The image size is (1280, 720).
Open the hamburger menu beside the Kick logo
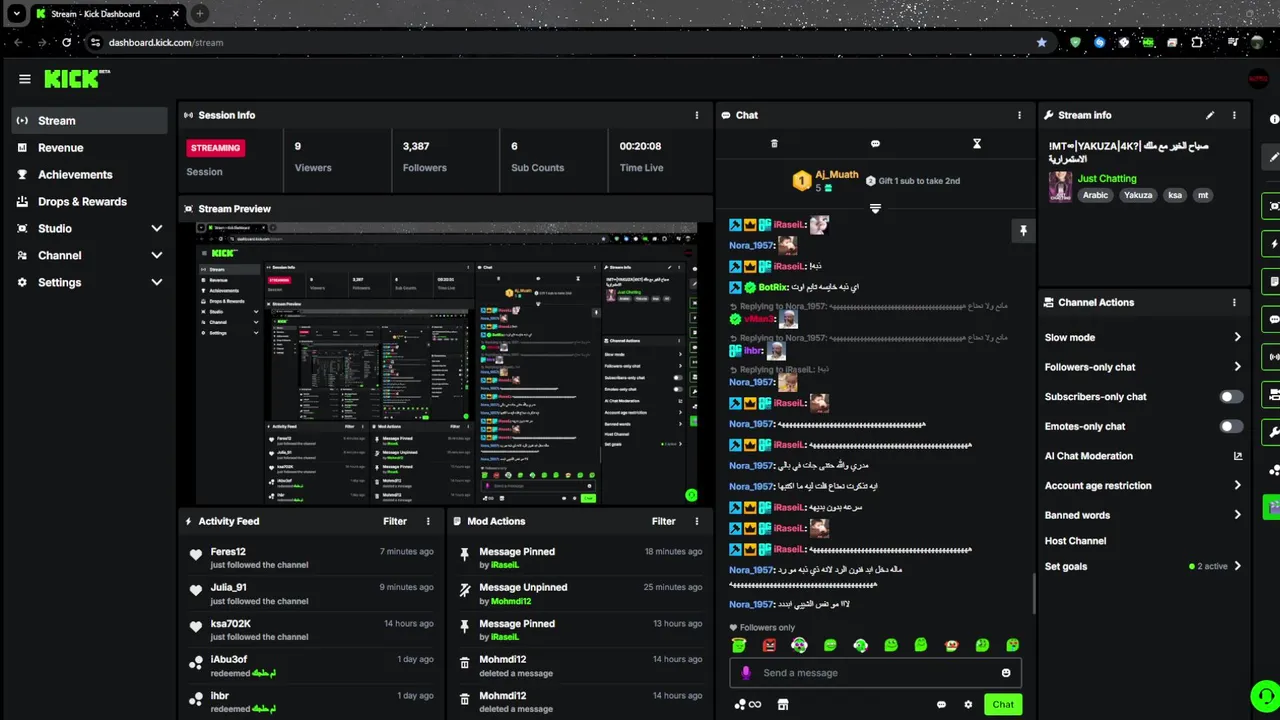click(x=25, y=79)
